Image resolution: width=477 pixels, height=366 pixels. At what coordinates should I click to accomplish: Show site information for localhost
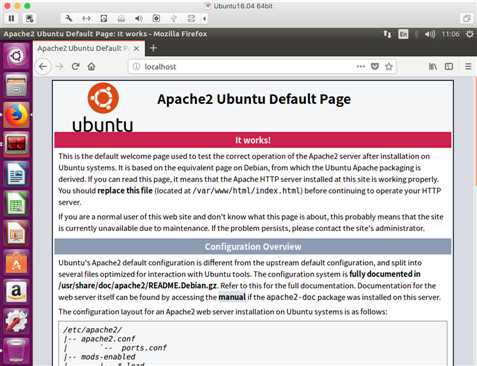[x=136, y=67]
